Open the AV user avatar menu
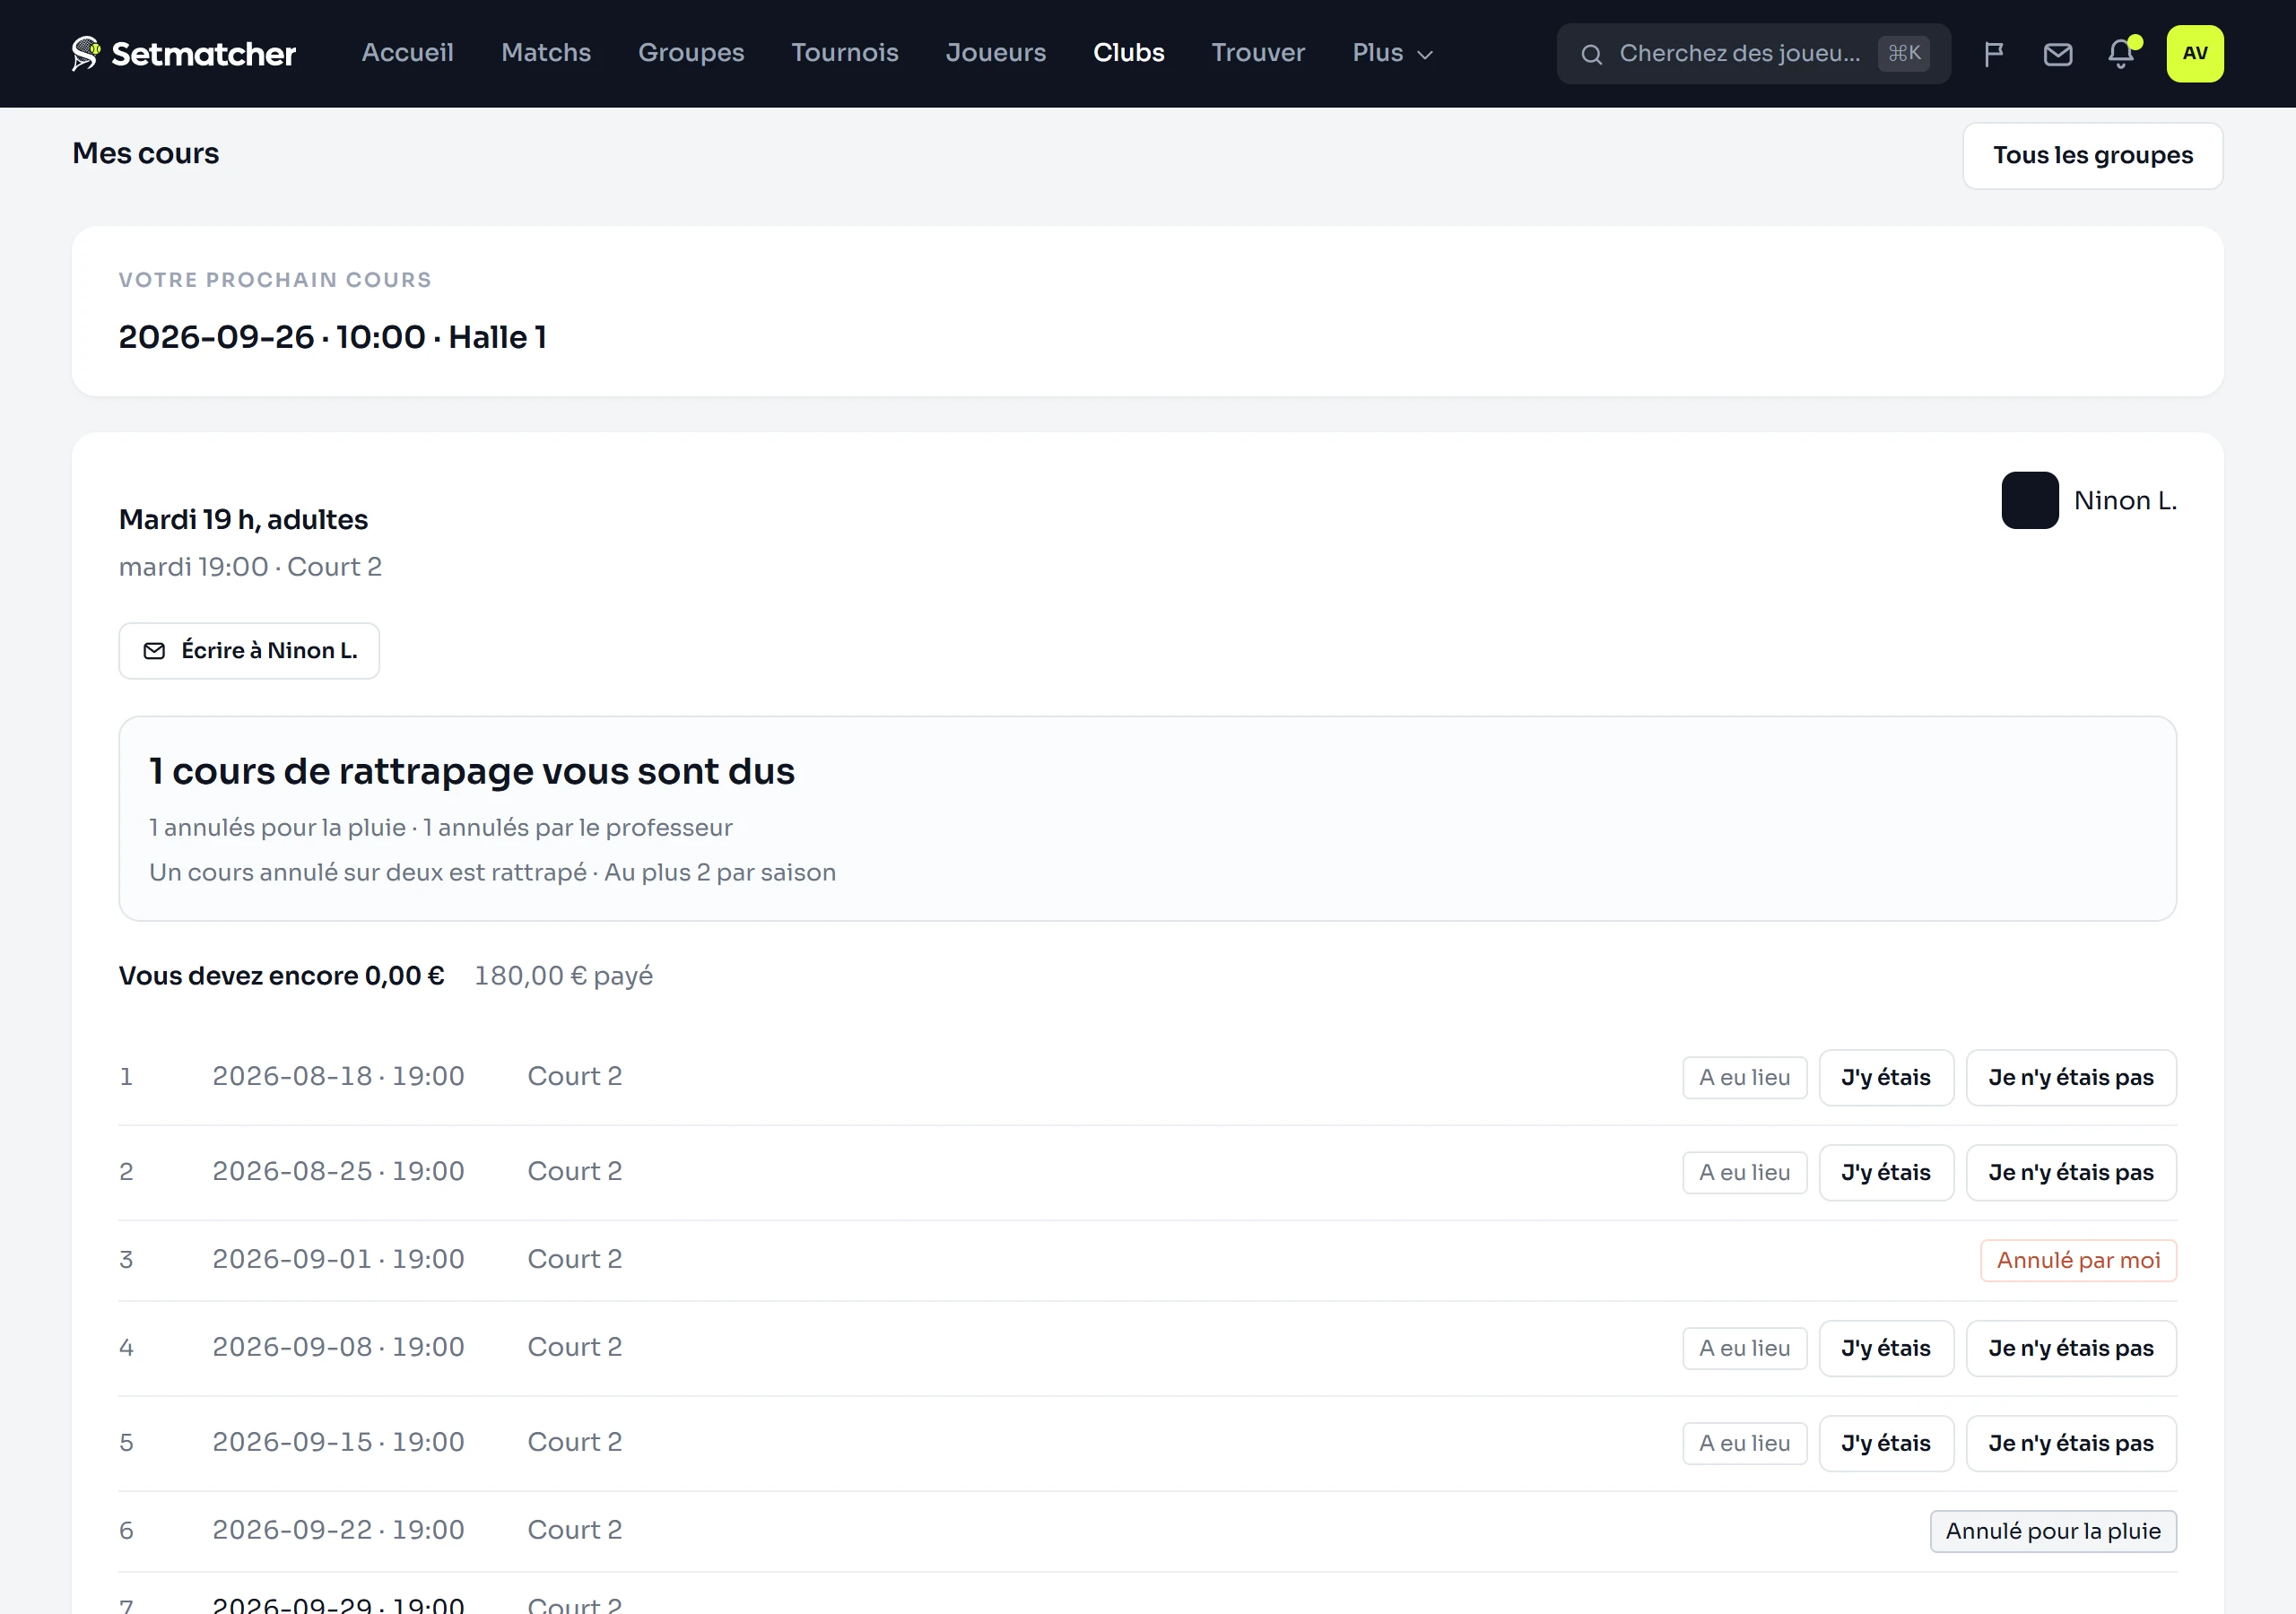The height and width of the screenshot is (1614, 2296). click(2195, 54)
